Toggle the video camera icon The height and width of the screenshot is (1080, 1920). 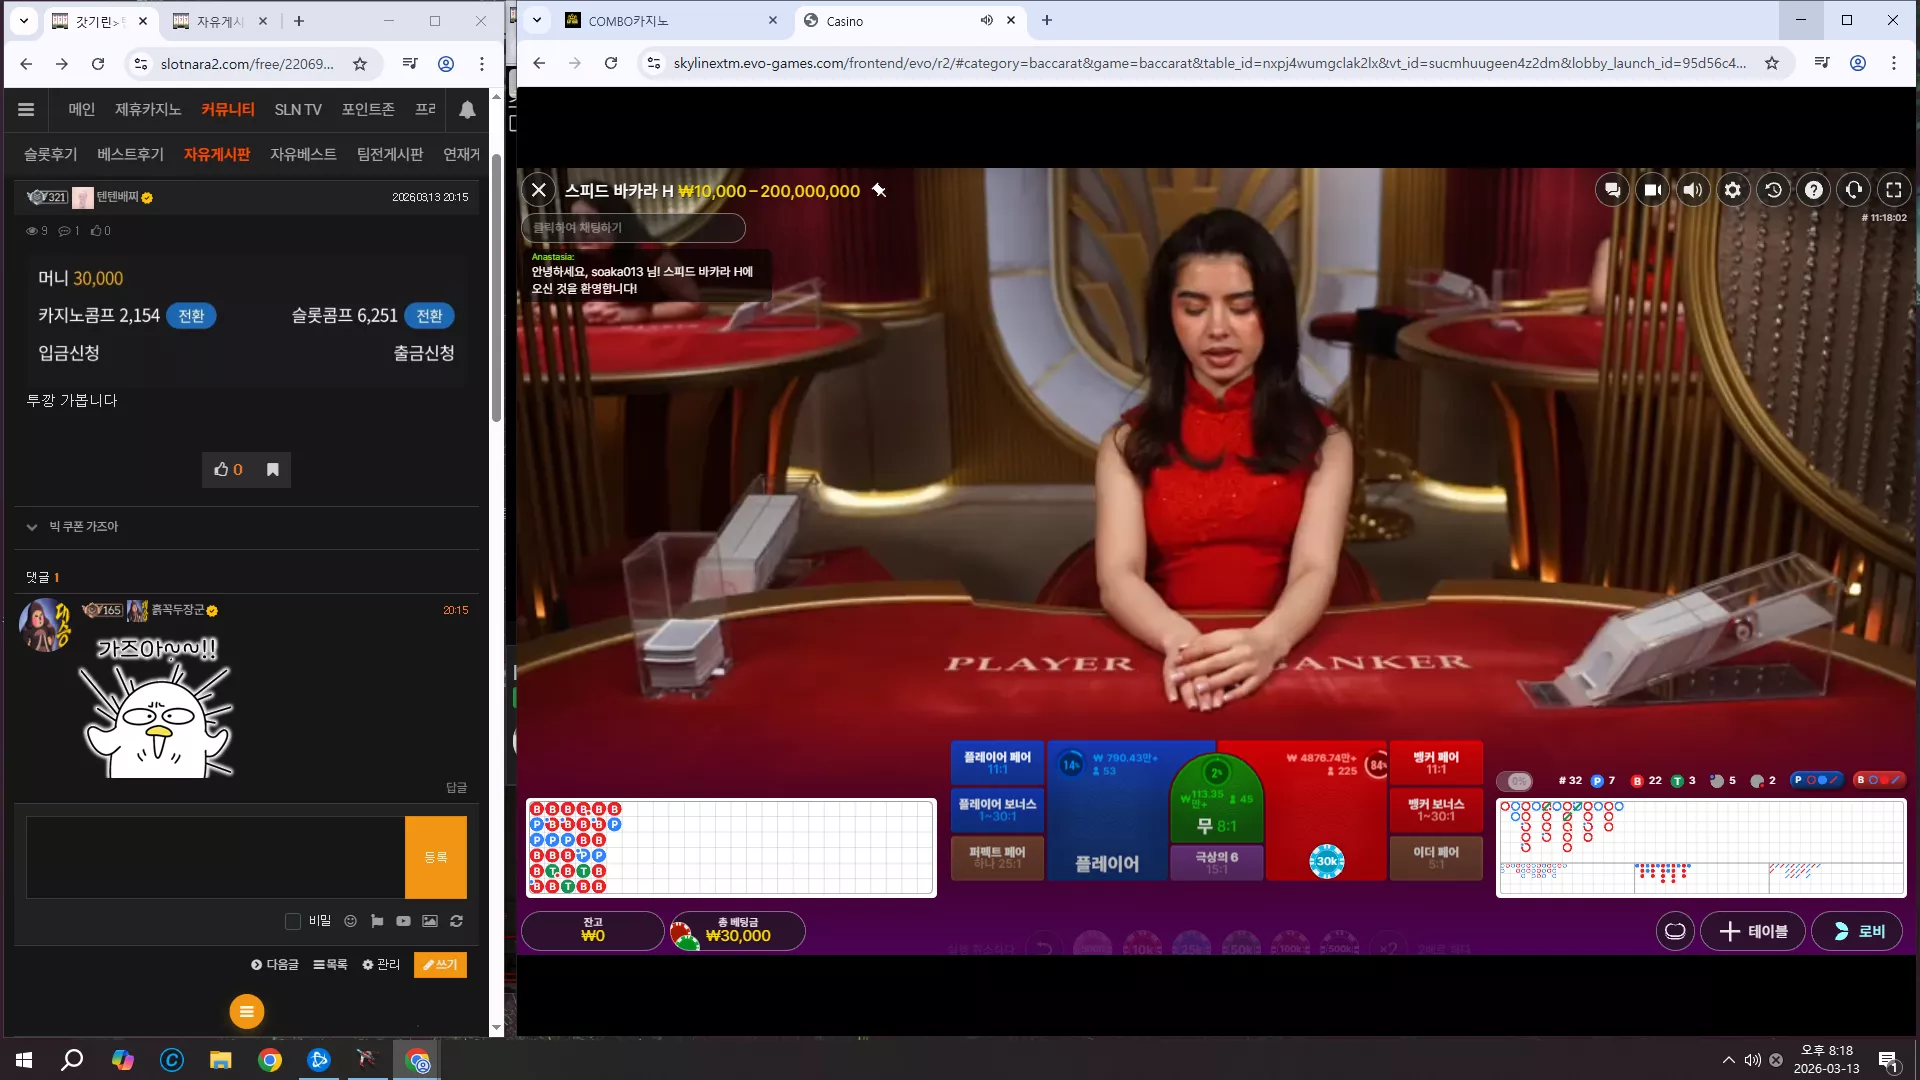(x=1653, y=190)
